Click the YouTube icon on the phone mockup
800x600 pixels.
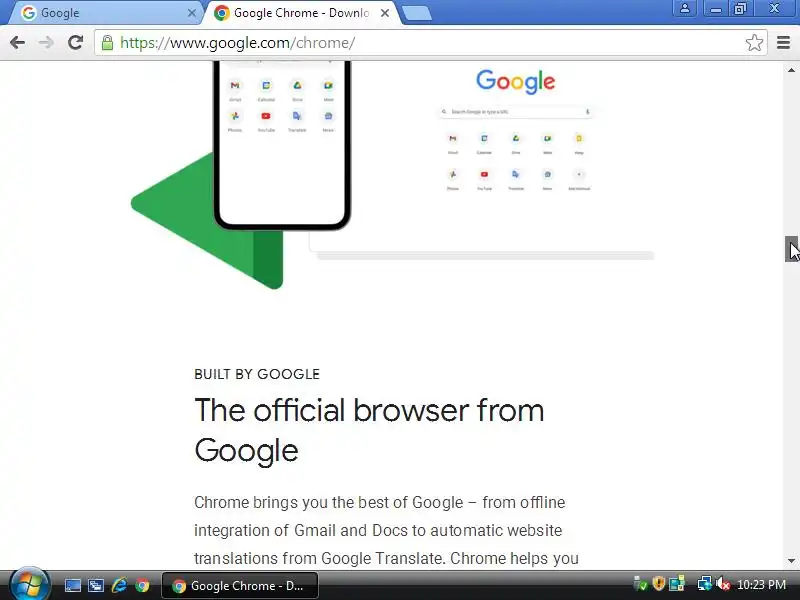[266, 116]
